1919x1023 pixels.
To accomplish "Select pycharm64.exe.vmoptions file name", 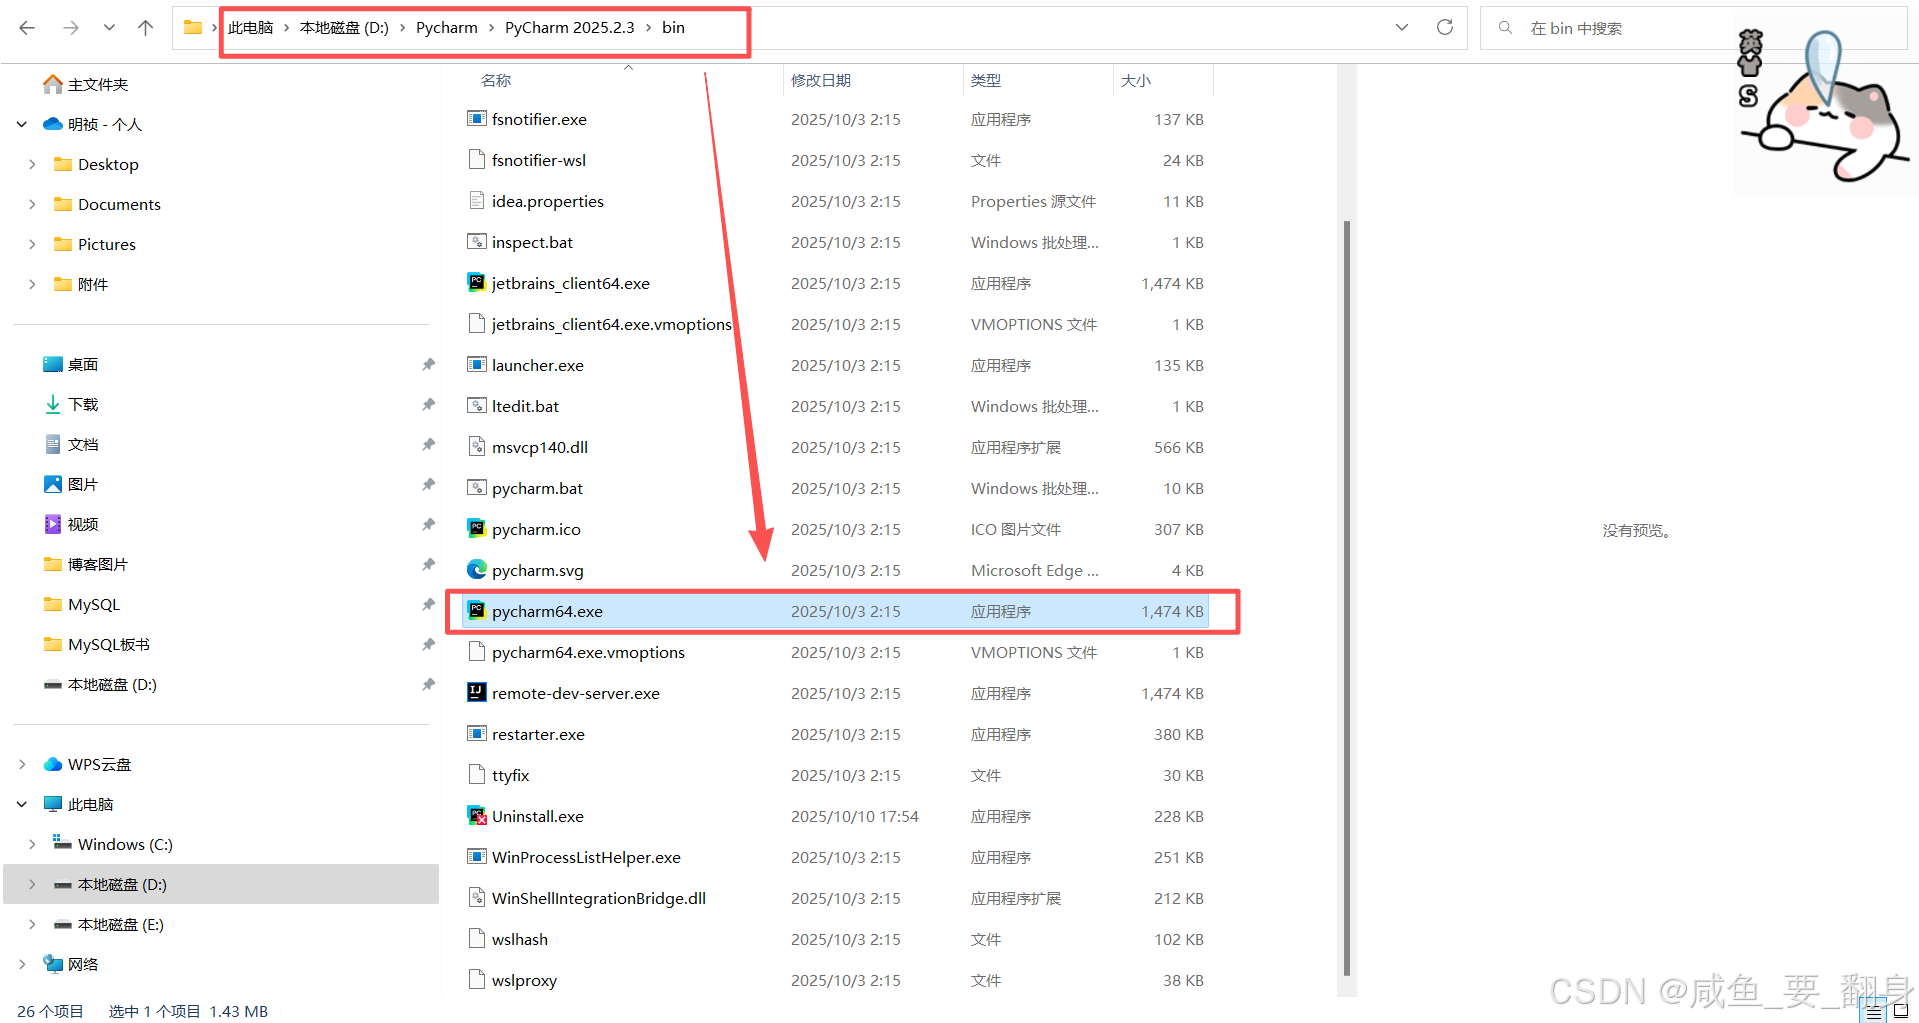I will click(588, 652).
